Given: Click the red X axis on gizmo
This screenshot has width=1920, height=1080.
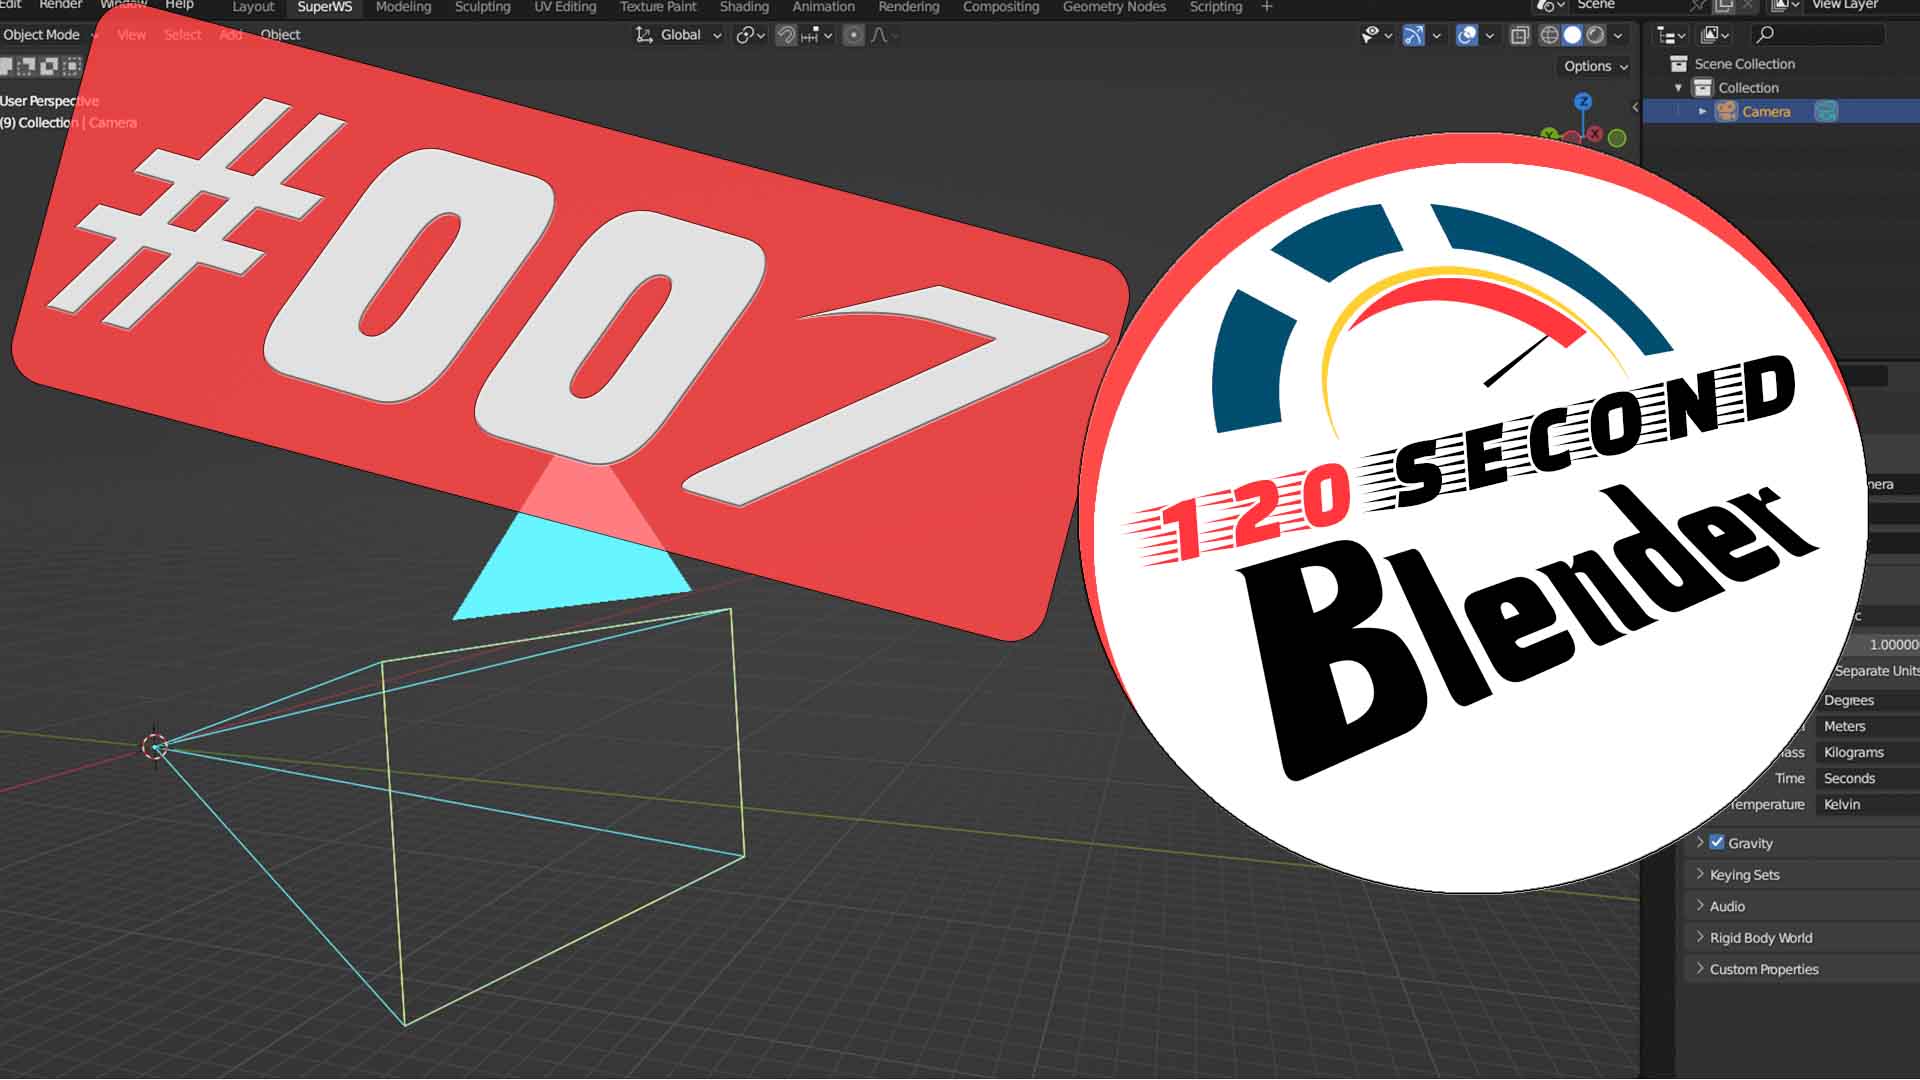Looking at the screenshot, I should click(1595, 134).
